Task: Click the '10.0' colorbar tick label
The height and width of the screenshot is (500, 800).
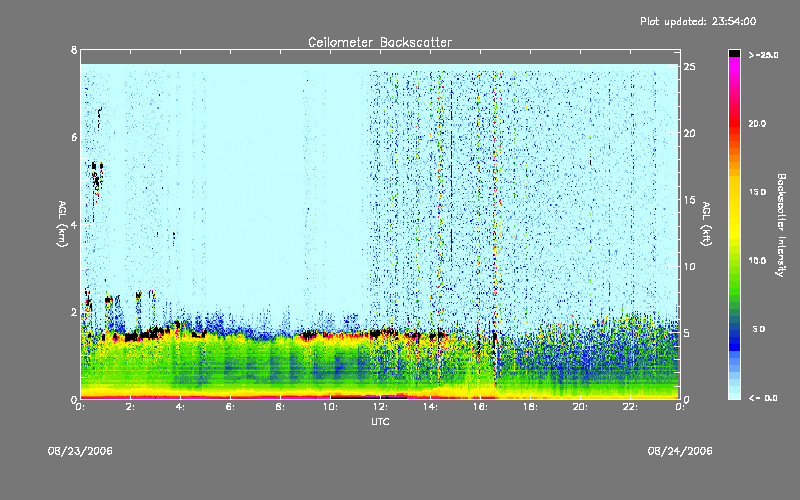Action: click(x=757, y=261)
